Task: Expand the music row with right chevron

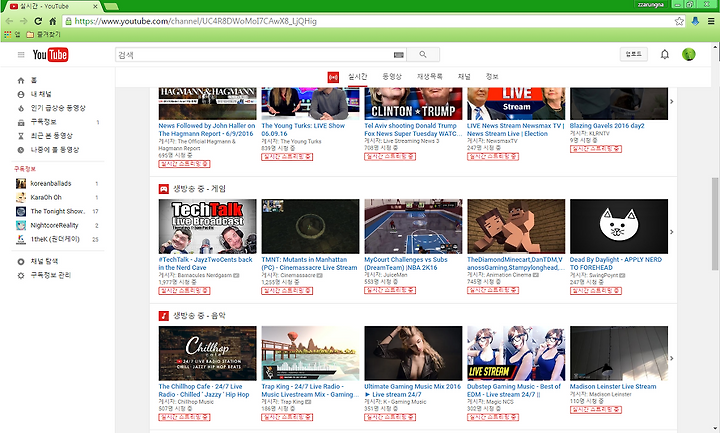Action: [671, 358]
